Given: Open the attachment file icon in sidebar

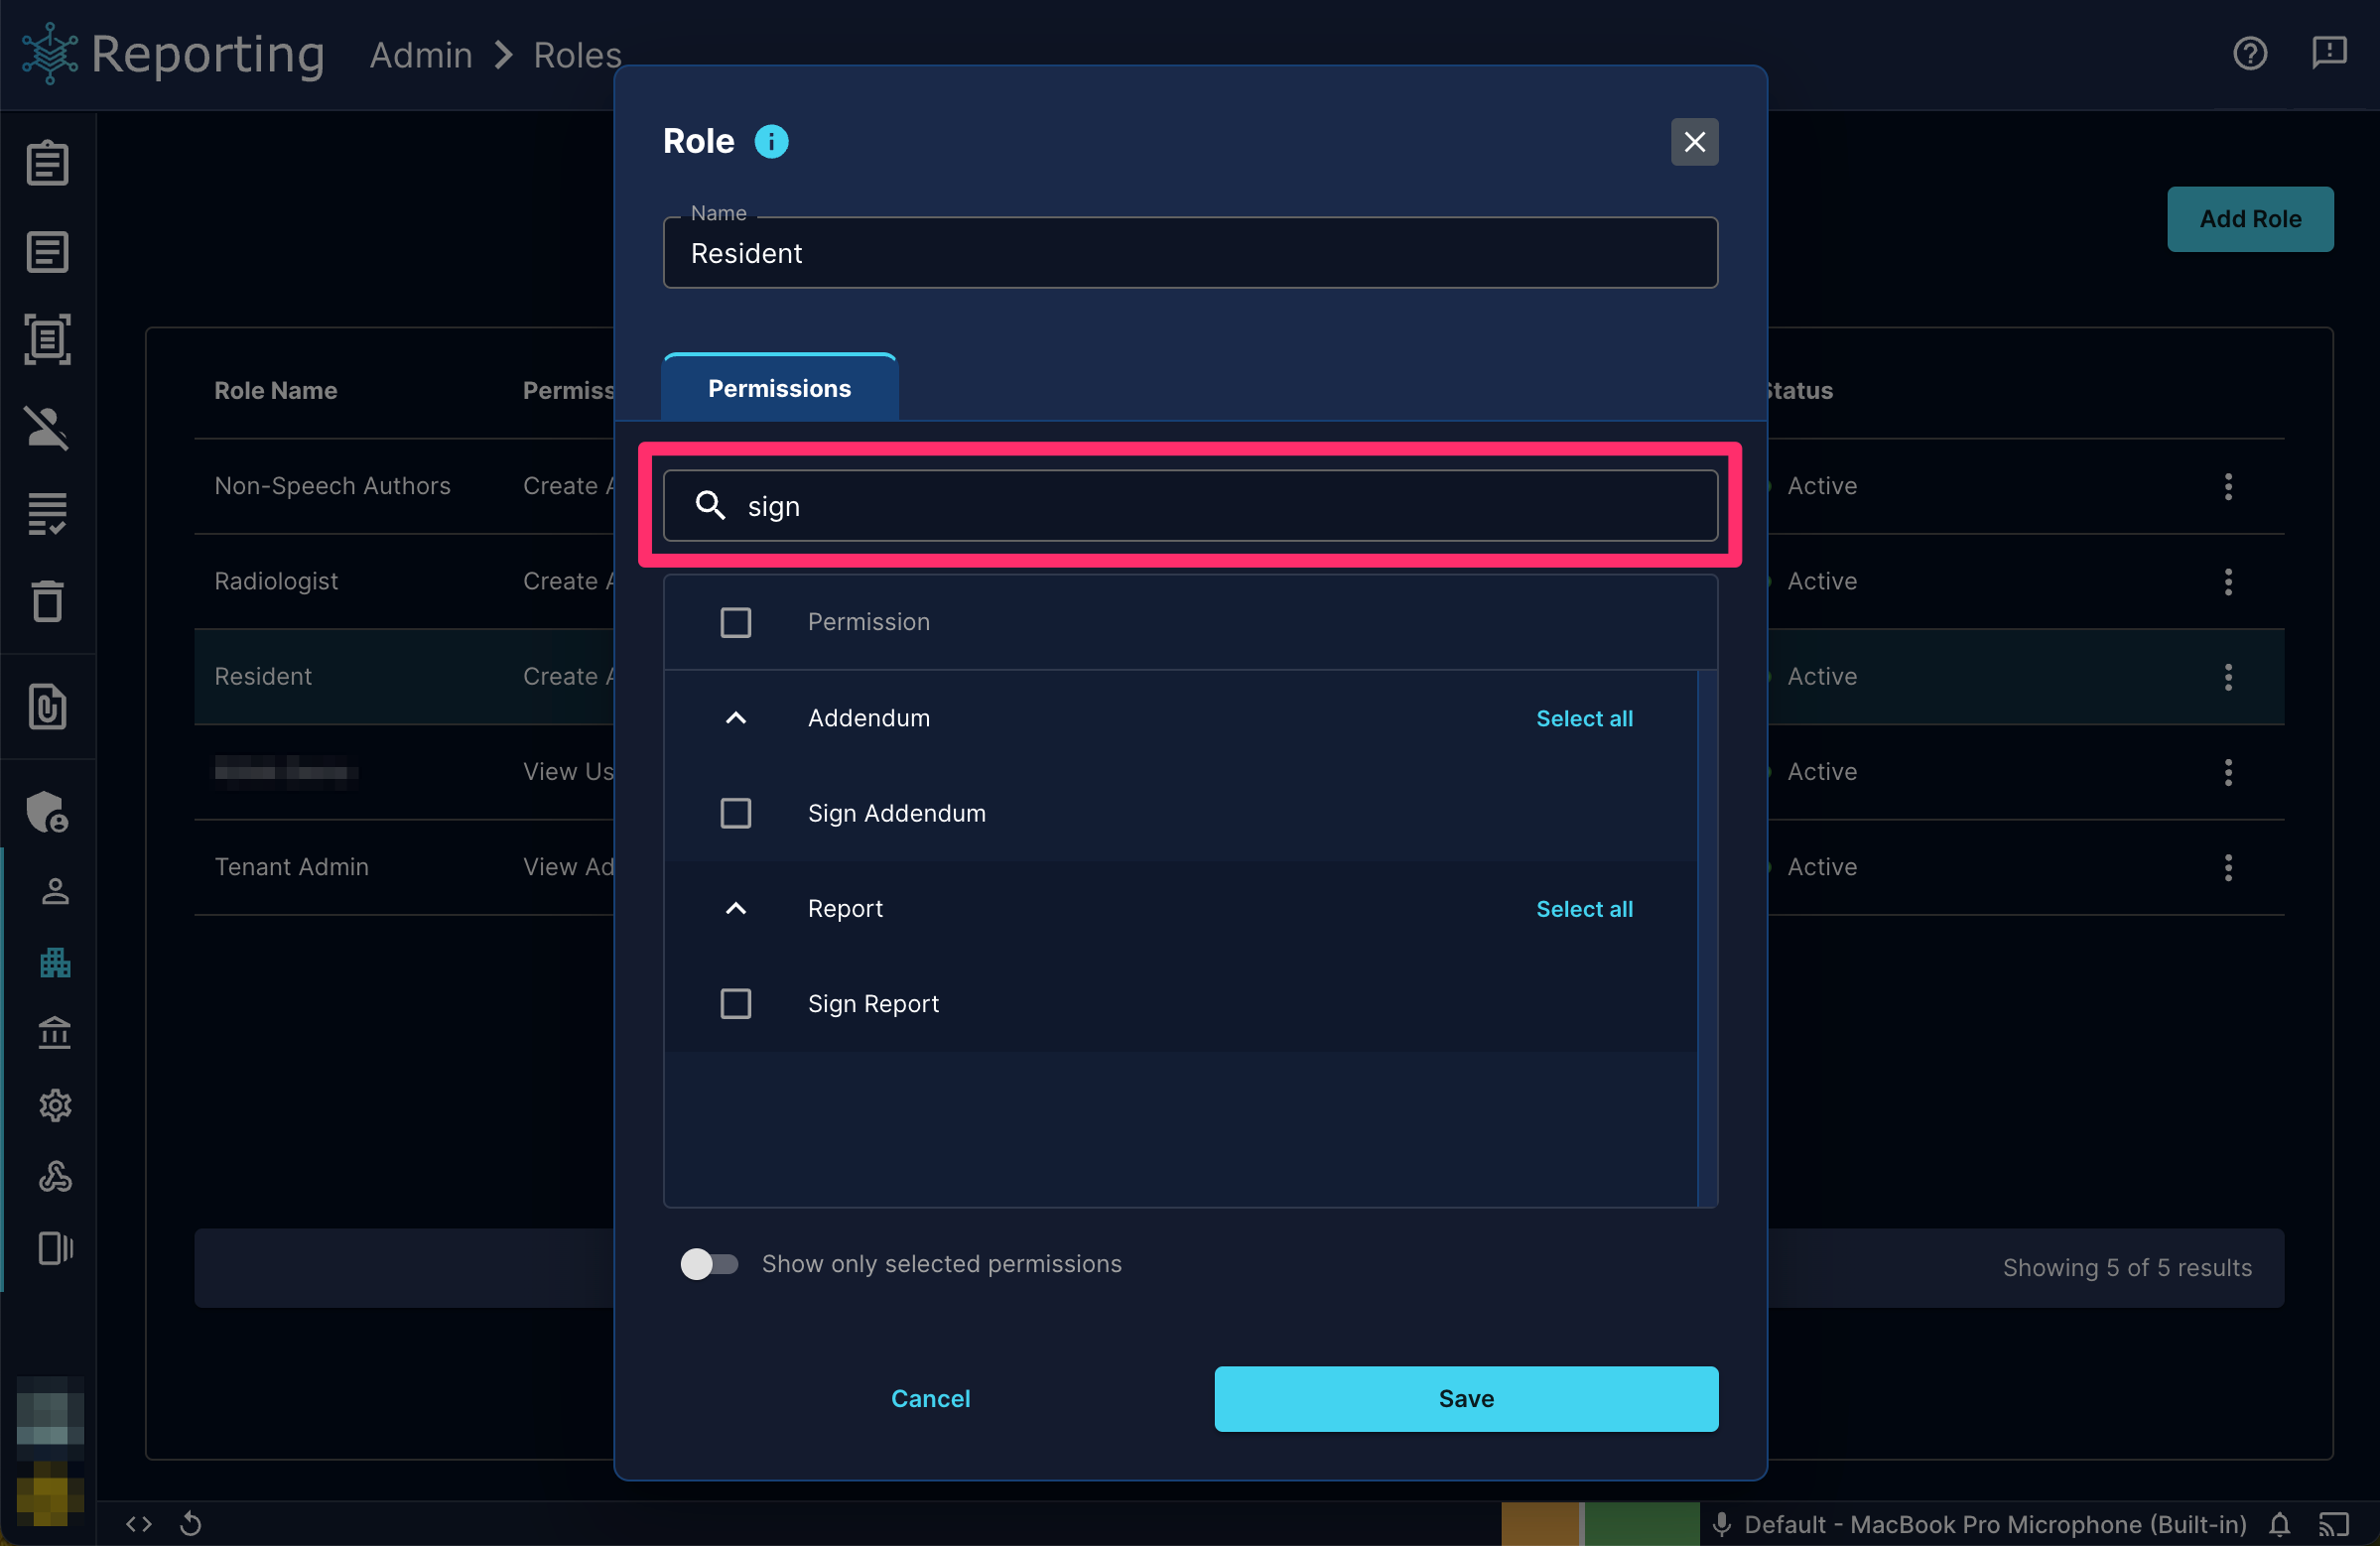Looking at the screenshot, I should 47,707.
